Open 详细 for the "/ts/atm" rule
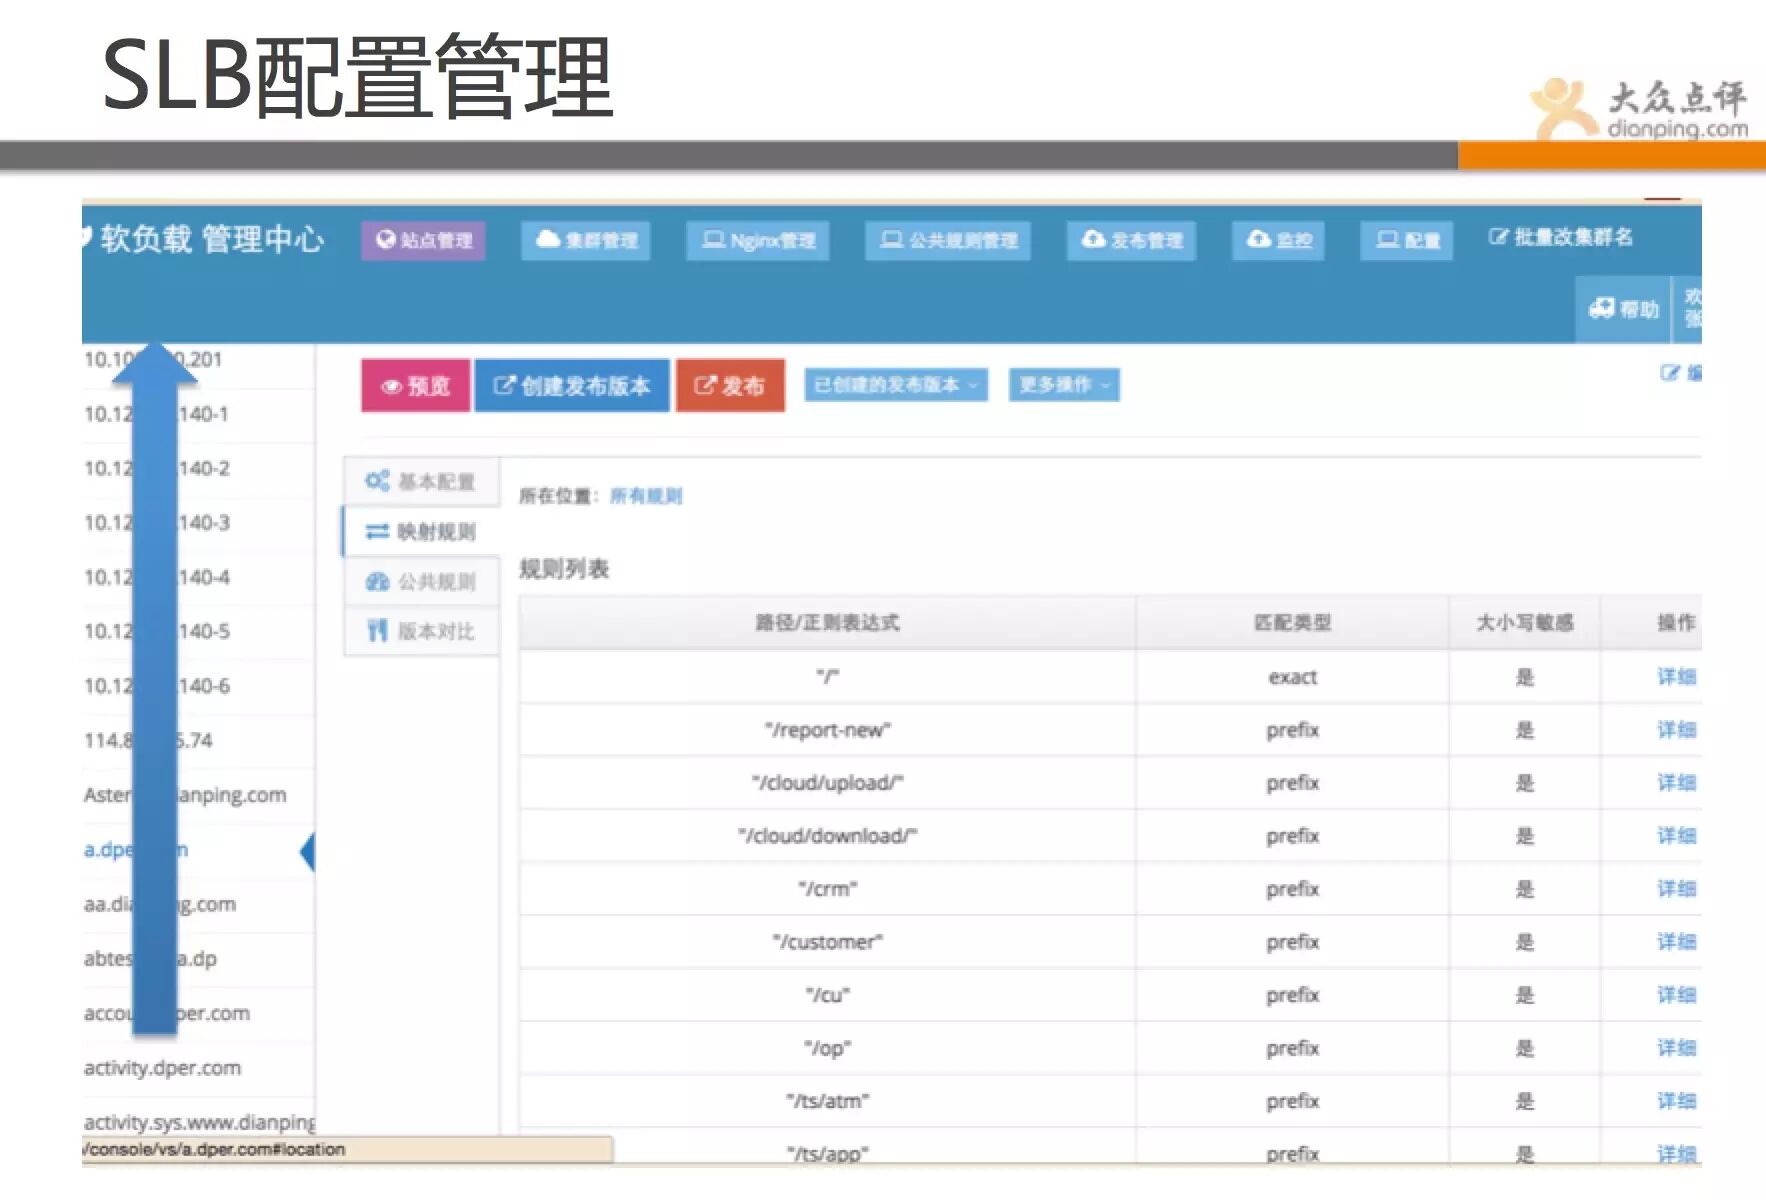 [1677, 1101]
